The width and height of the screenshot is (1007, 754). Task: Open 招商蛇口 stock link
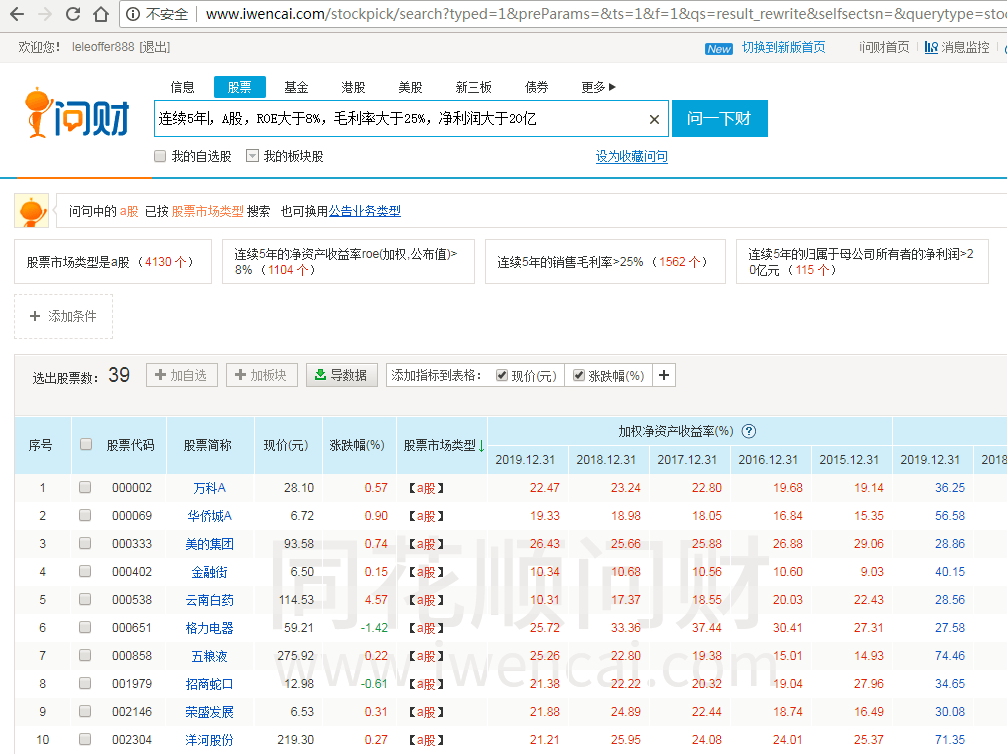point(209,684)
